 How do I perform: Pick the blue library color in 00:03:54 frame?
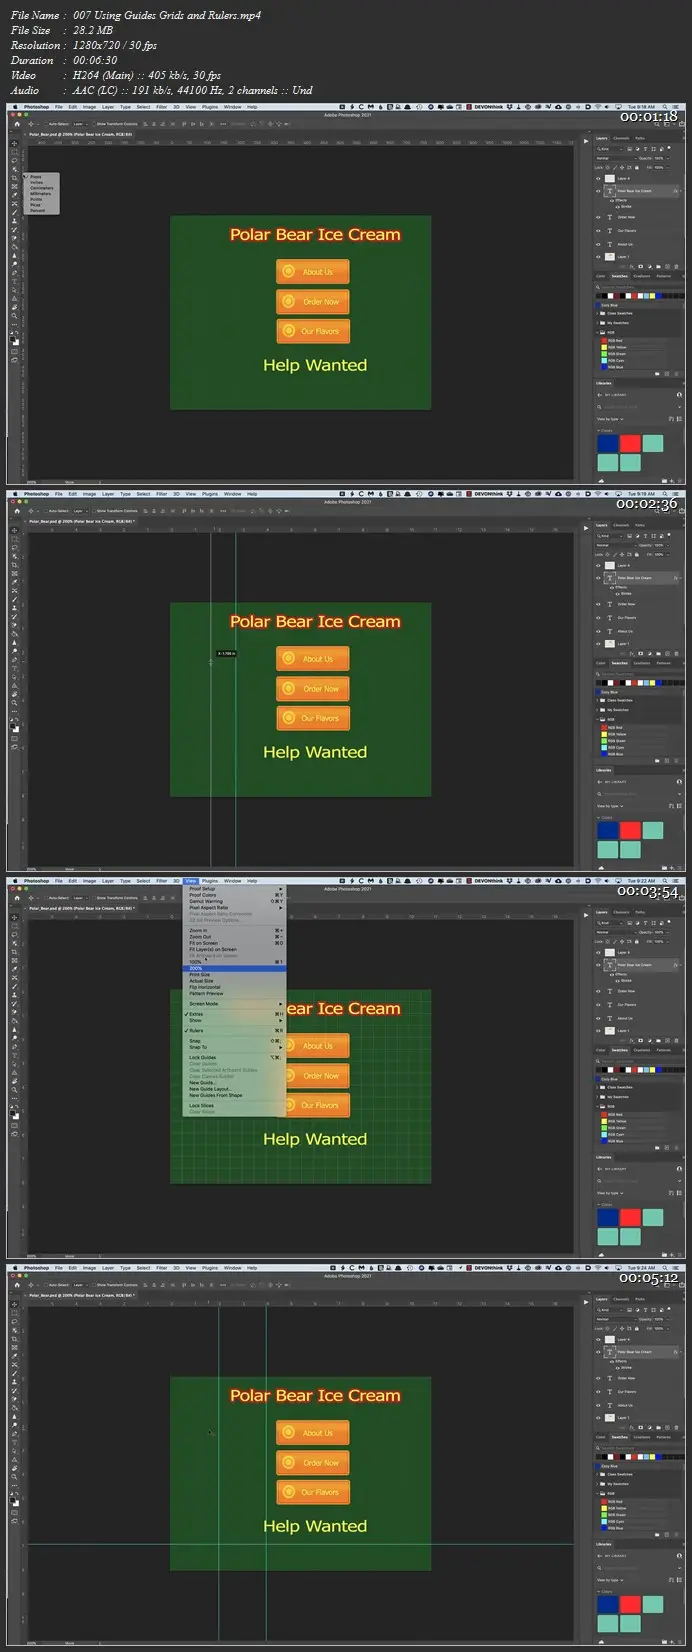click(608, 1217)
